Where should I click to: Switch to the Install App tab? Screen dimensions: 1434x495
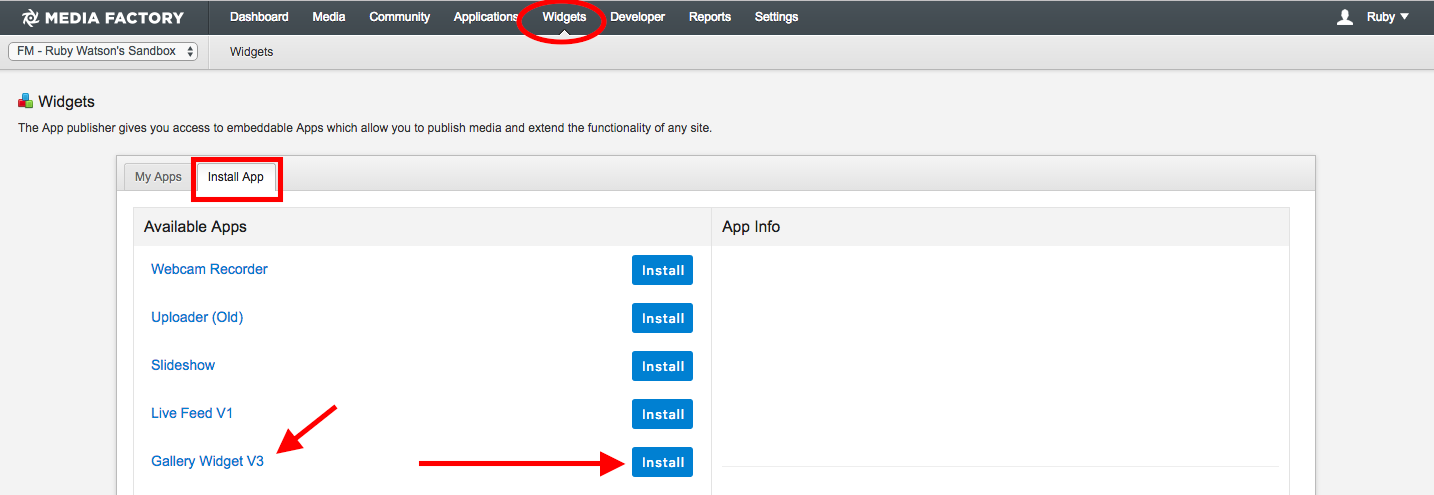pos(236,177)
